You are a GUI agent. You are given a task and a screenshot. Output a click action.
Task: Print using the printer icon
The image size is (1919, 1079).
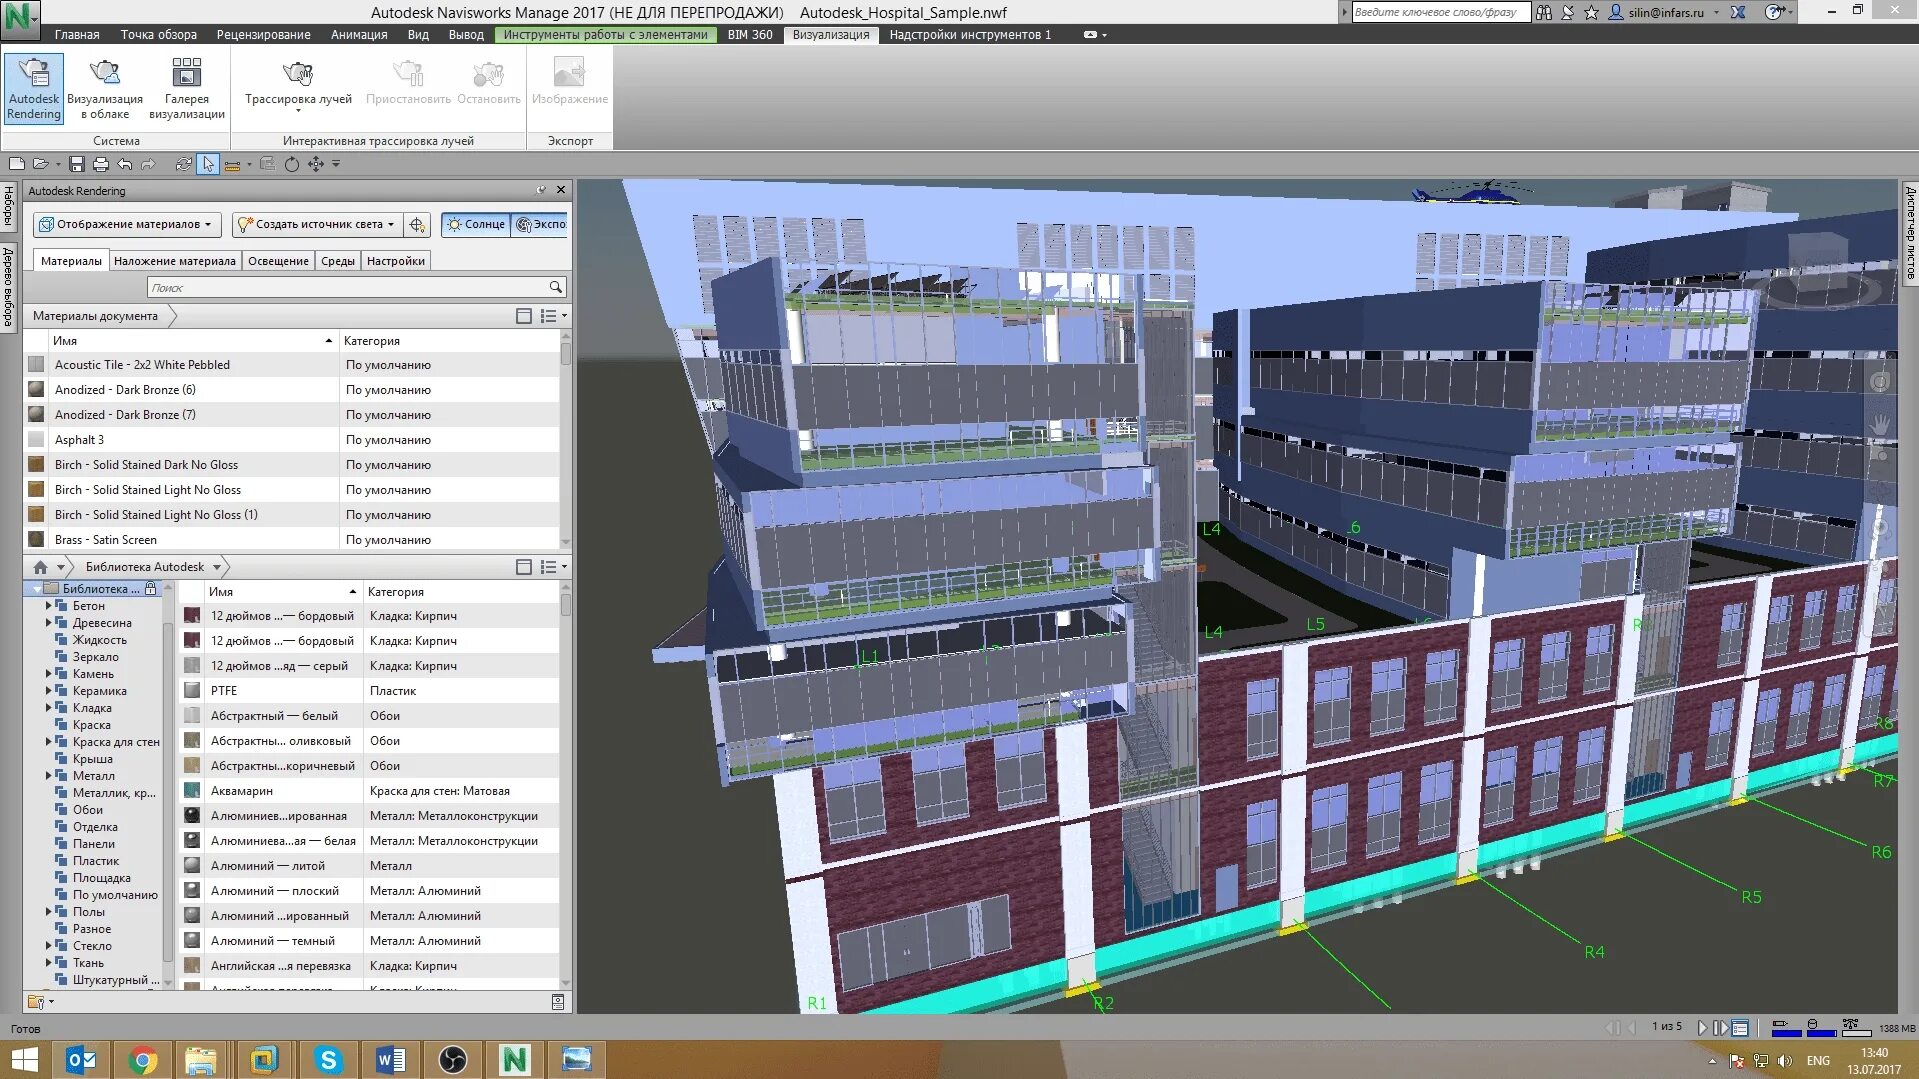pos(100,164)
